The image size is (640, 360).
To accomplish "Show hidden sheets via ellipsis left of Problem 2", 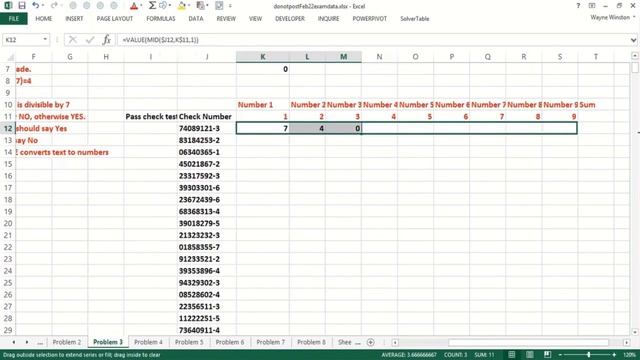I will tap(40, 343).
